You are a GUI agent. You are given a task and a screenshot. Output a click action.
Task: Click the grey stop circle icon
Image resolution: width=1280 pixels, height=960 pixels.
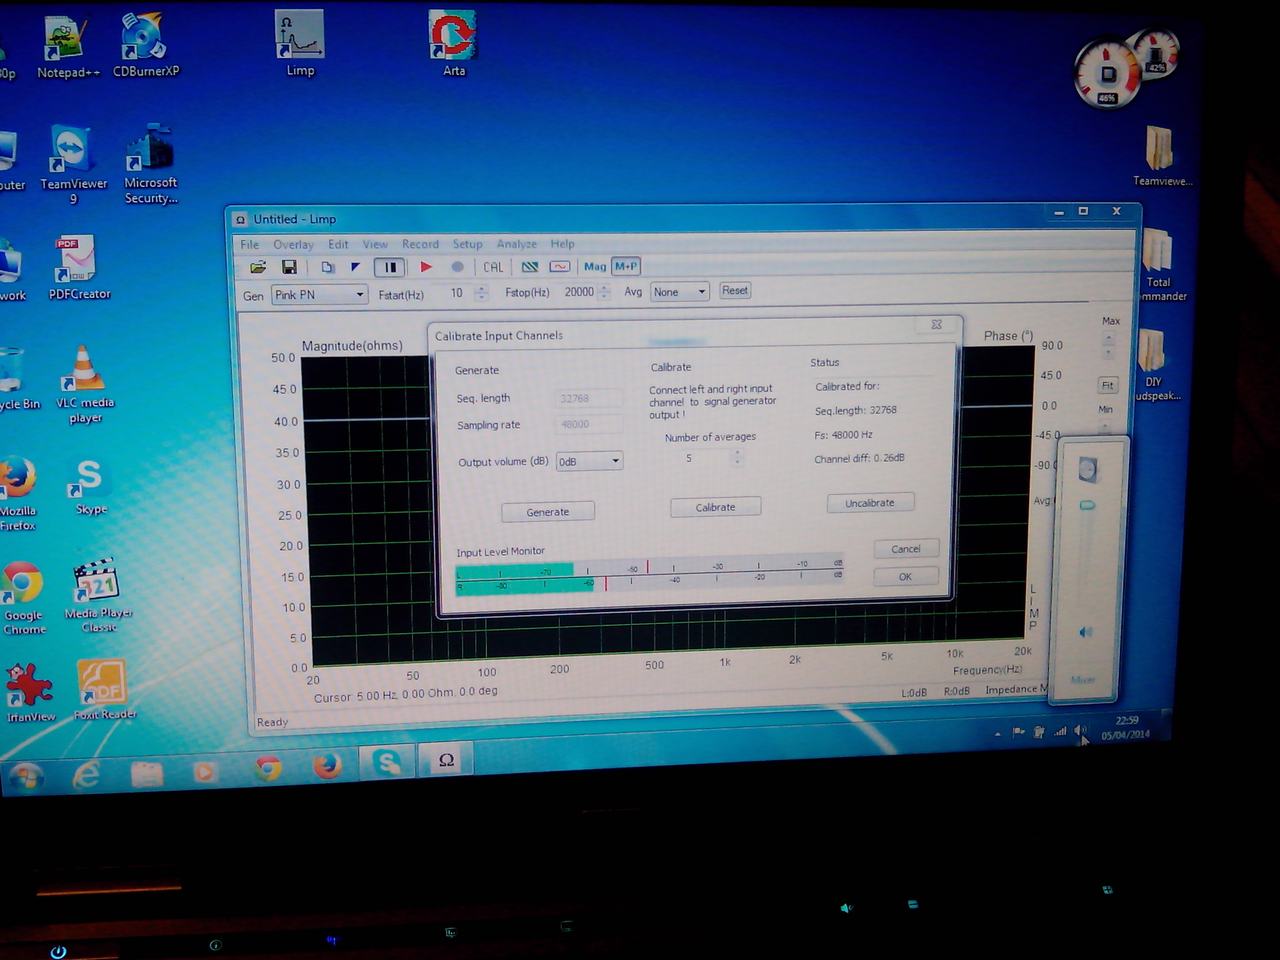coord(457,267)
